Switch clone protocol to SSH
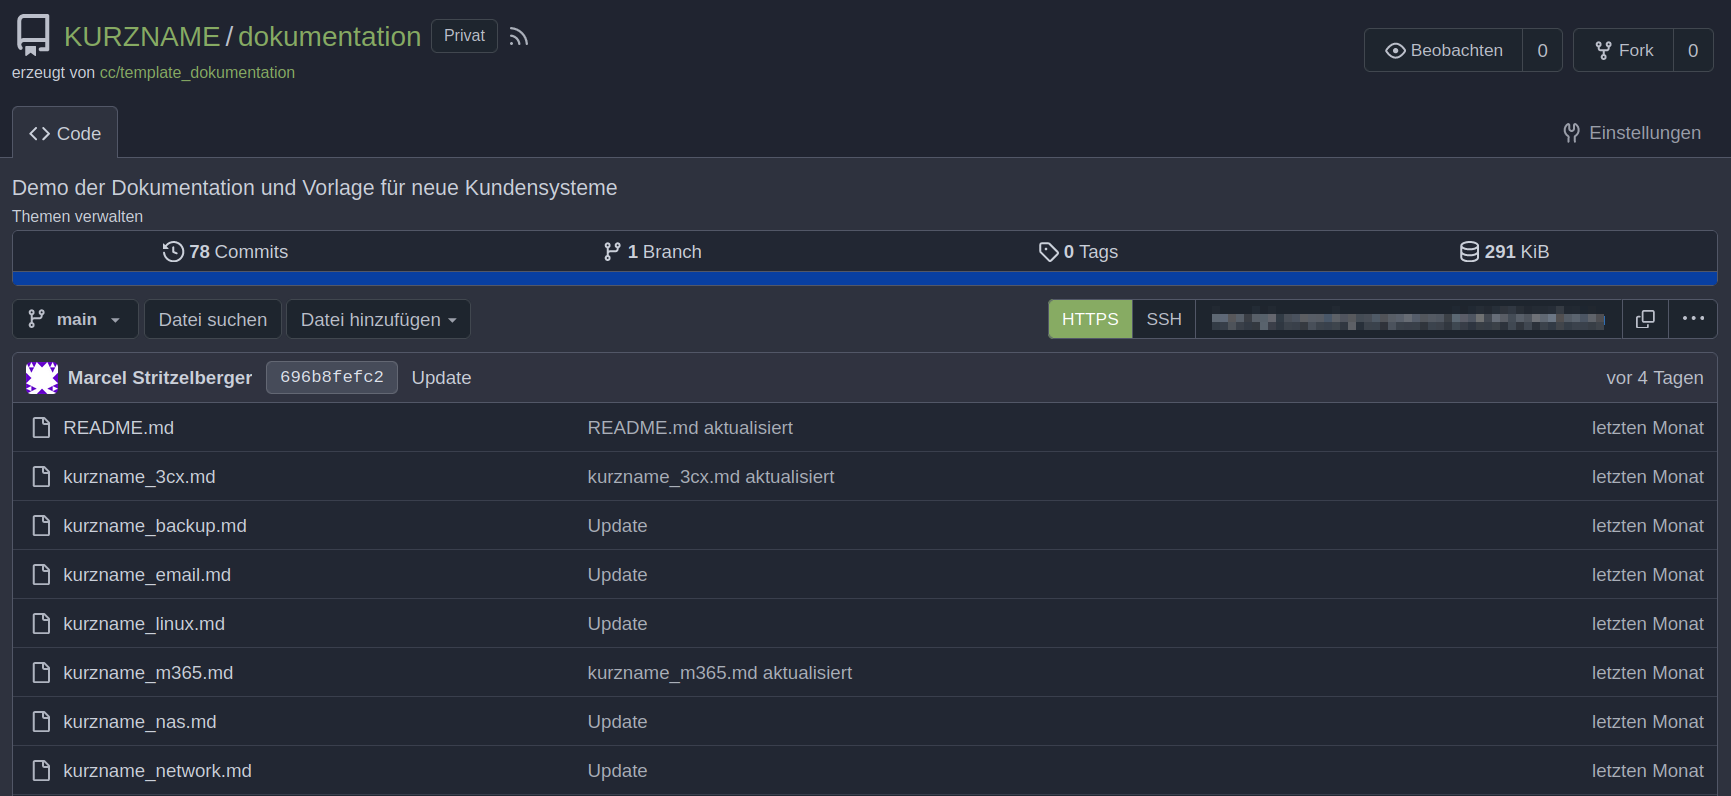Viewport: 1731px width, 796px height. pyautogui.click(x=1164, y=319)
